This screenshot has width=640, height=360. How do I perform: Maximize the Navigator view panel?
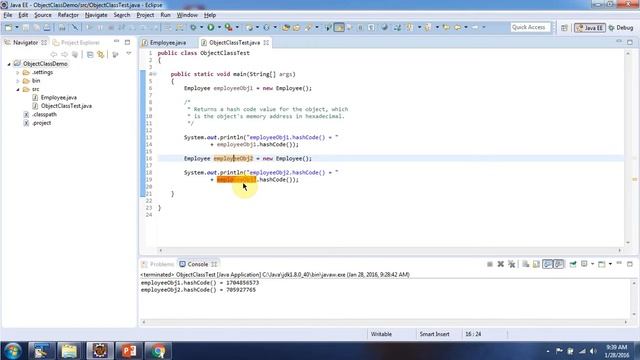coord(127,42)
